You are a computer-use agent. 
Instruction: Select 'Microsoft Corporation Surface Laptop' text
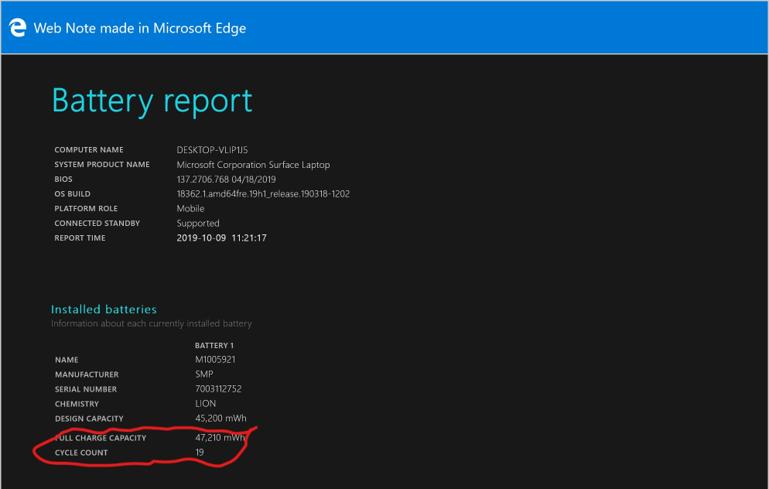(x=253, y=165)
